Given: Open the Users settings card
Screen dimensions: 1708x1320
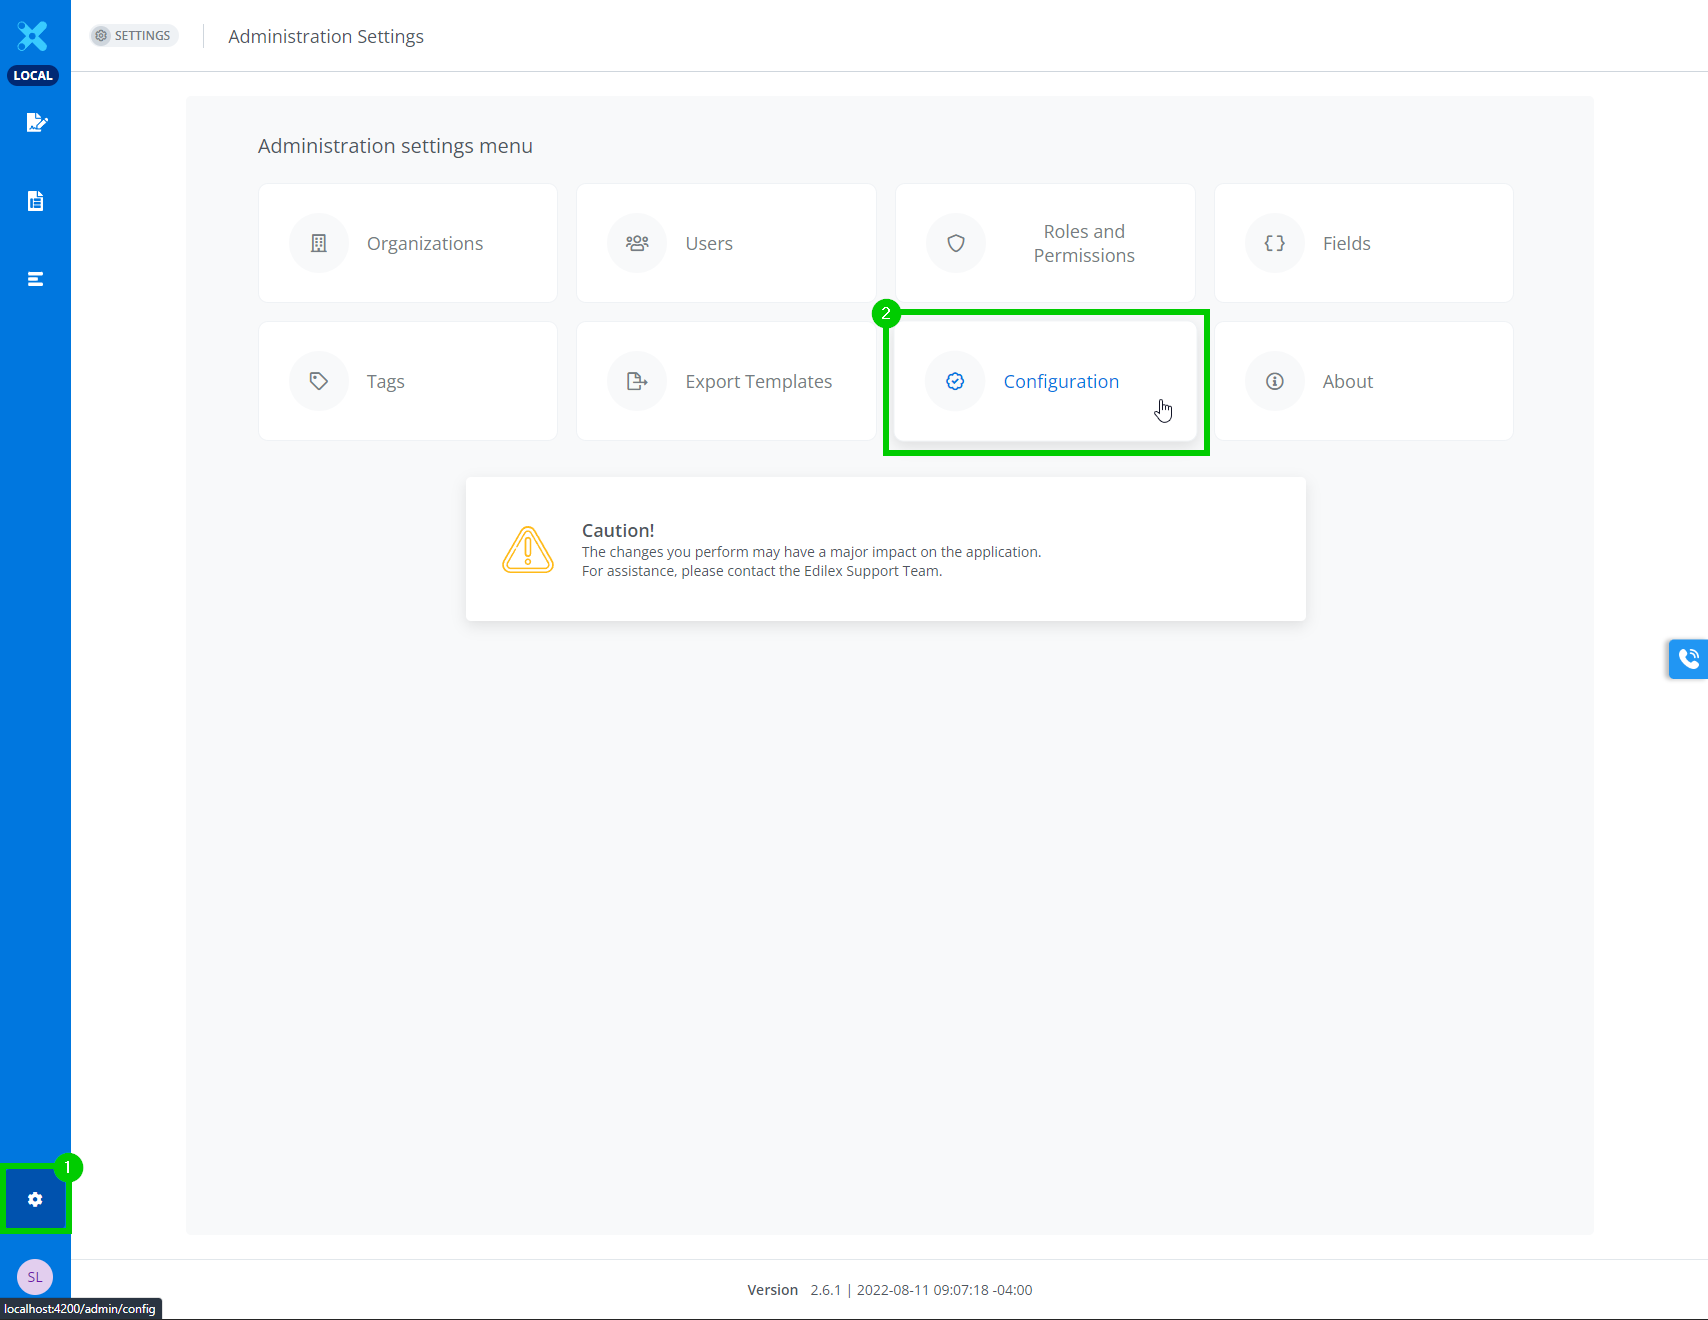Looking at the screenshot, I should pos(726,243).
